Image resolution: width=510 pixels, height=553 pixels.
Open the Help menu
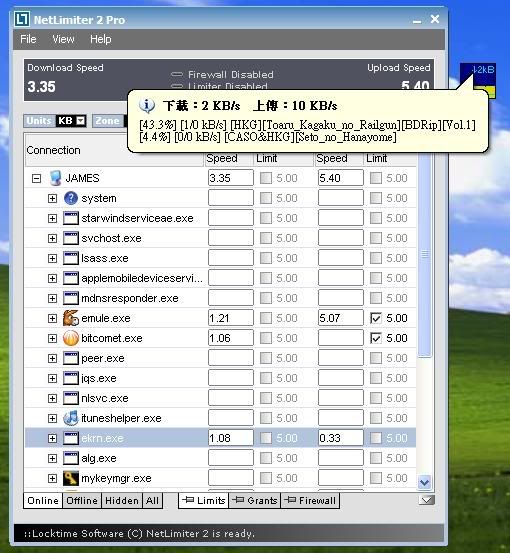101,39
